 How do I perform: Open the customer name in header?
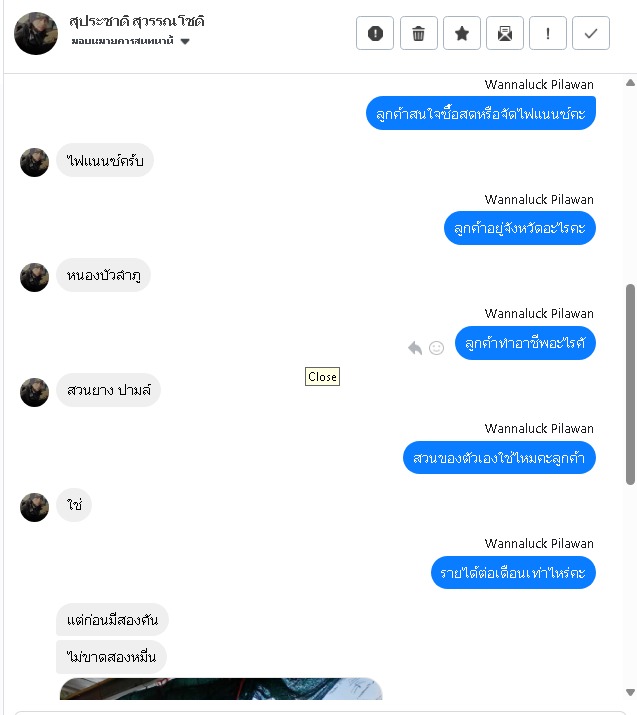pos(136,21)
